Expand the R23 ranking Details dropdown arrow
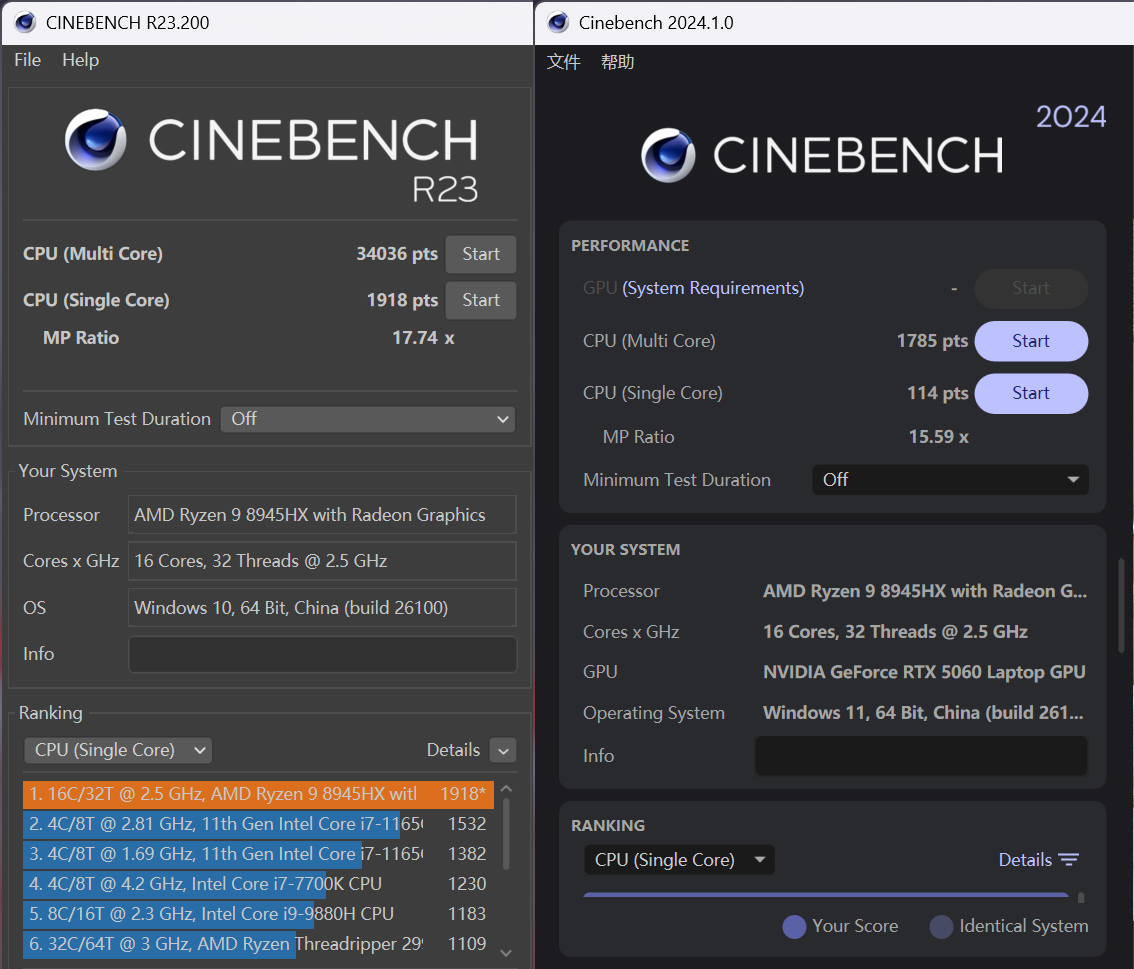The height and width of the screenshot is (969, 1134). [x=503, y=751]
